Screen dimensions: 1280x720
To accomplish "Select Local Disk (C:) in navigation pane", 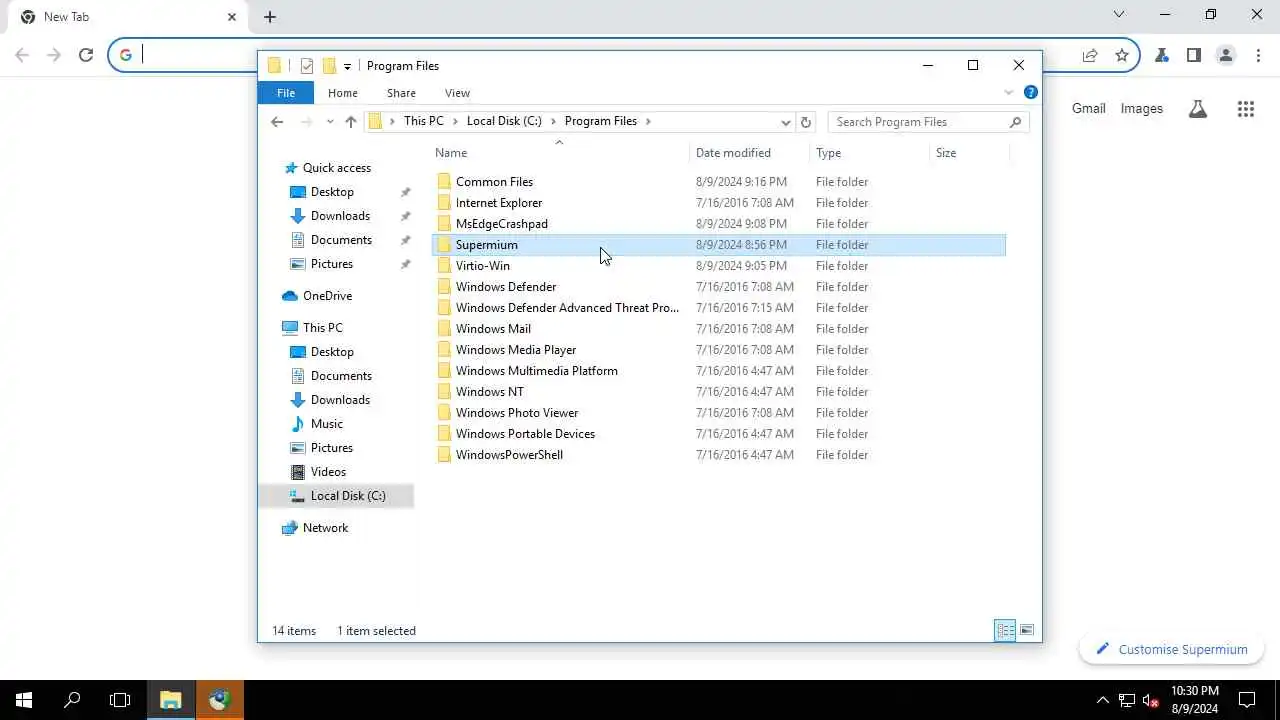I will pos(347,496).
